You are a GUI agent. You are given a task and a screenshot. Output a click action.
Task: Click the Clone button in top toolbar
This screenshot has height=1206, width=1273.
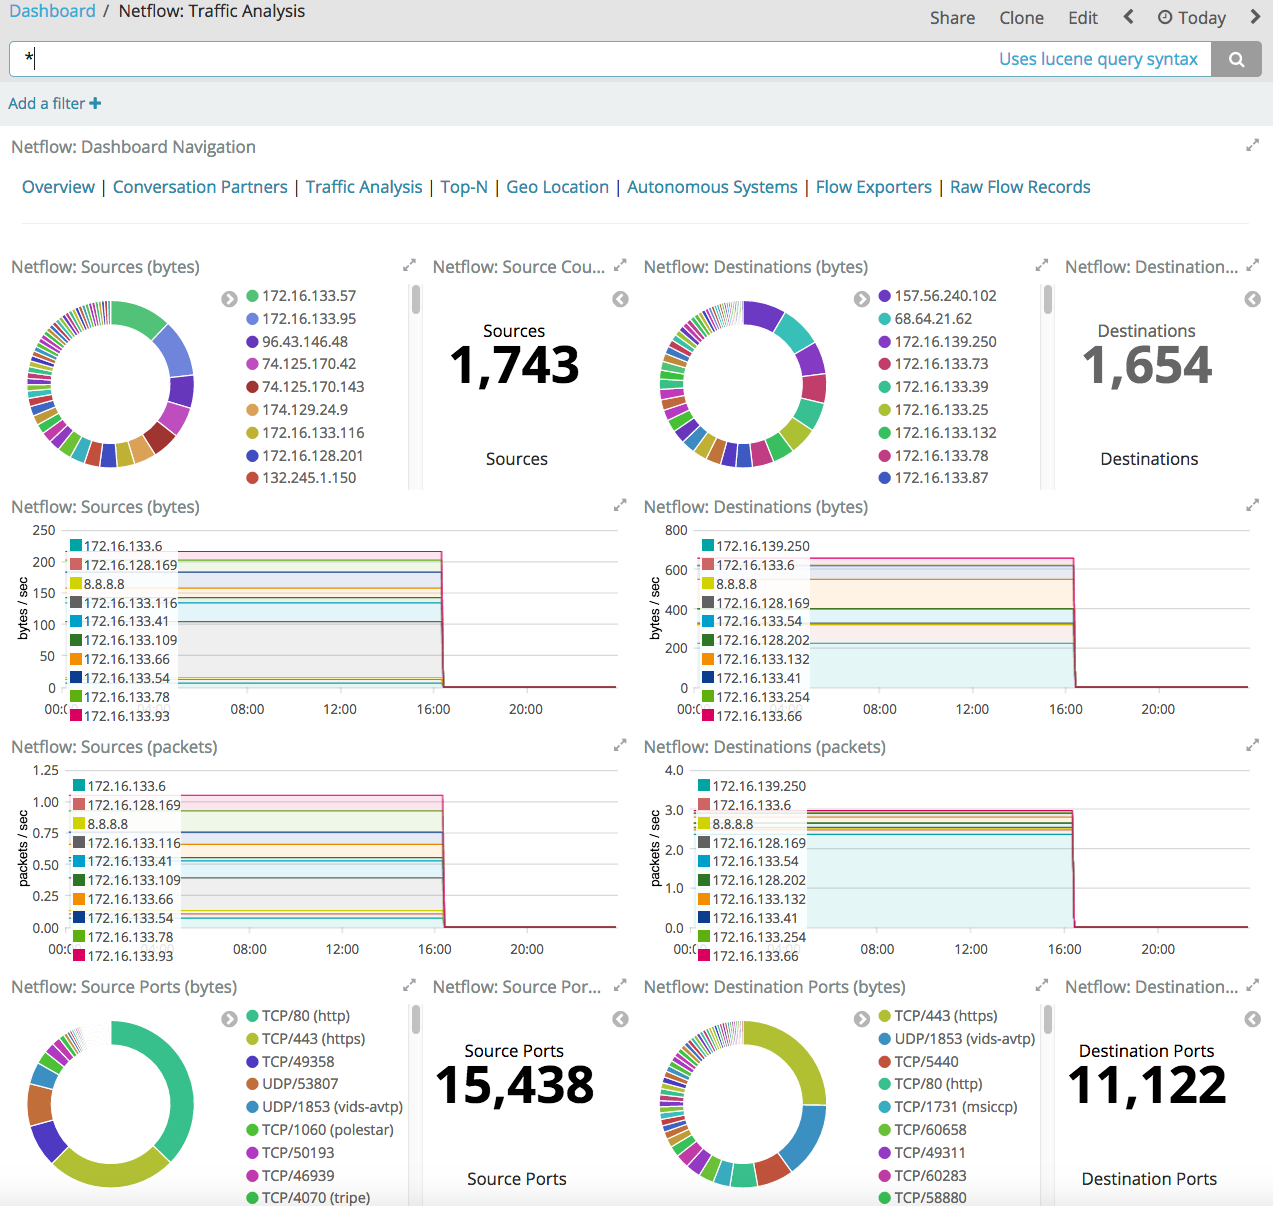coord(1021,17)
